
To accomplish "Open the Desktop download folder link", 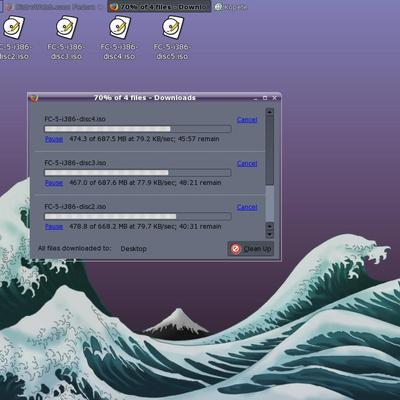I will [x=134, y=249].
